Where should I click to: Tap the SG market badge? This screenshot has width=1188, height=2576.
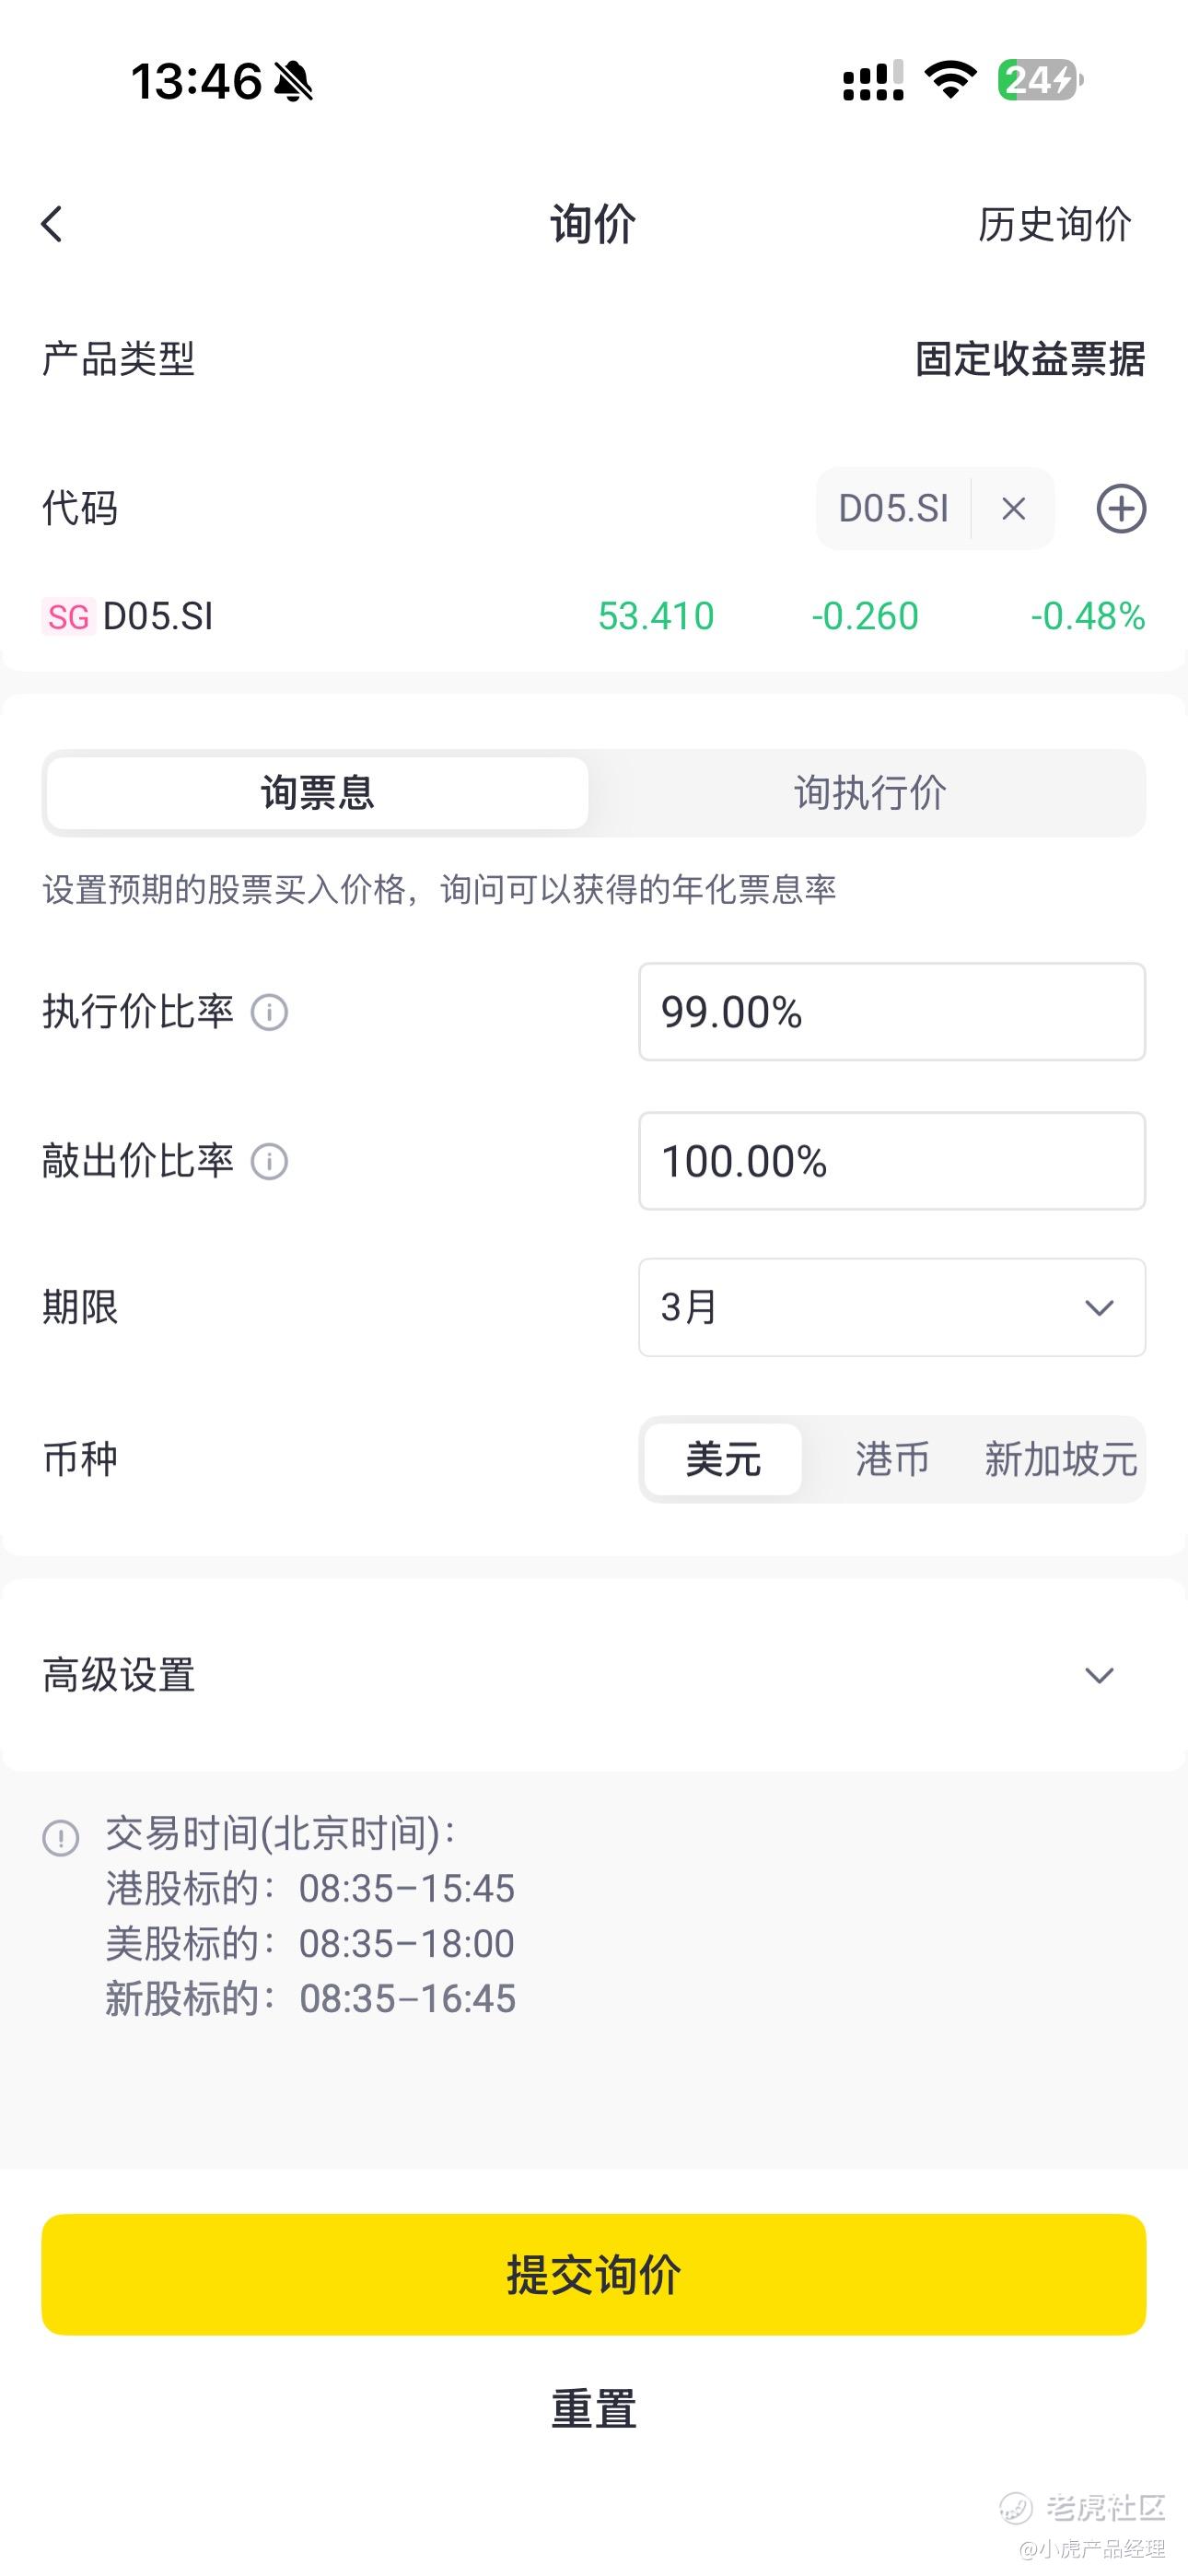click(x=68, y=617)
